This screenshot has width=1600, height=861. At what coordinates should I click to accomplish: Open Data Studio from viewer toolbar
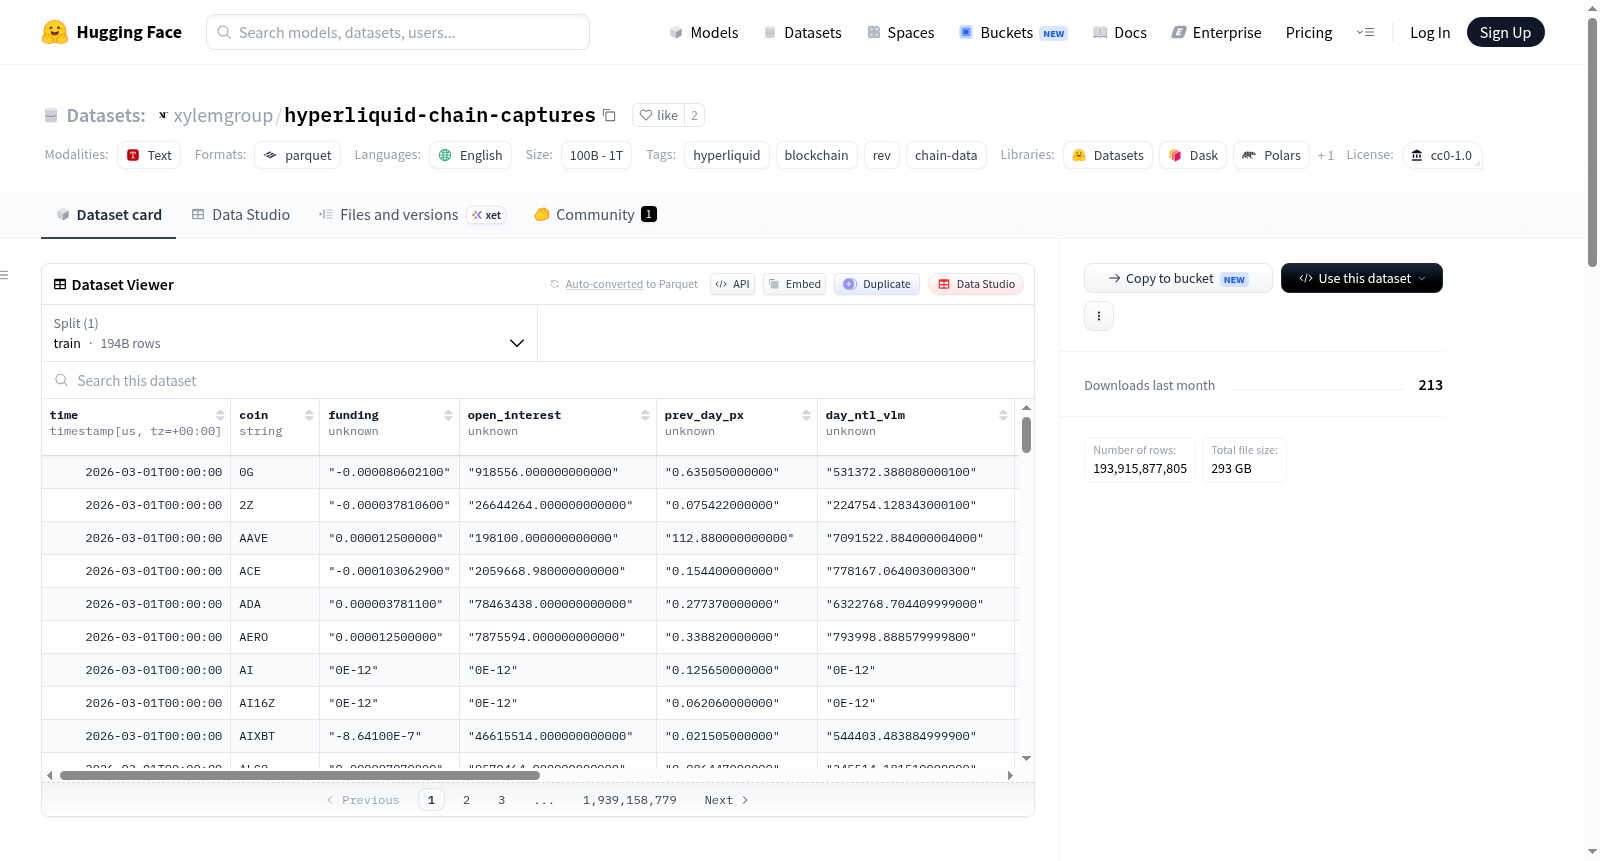coord(976,284)
